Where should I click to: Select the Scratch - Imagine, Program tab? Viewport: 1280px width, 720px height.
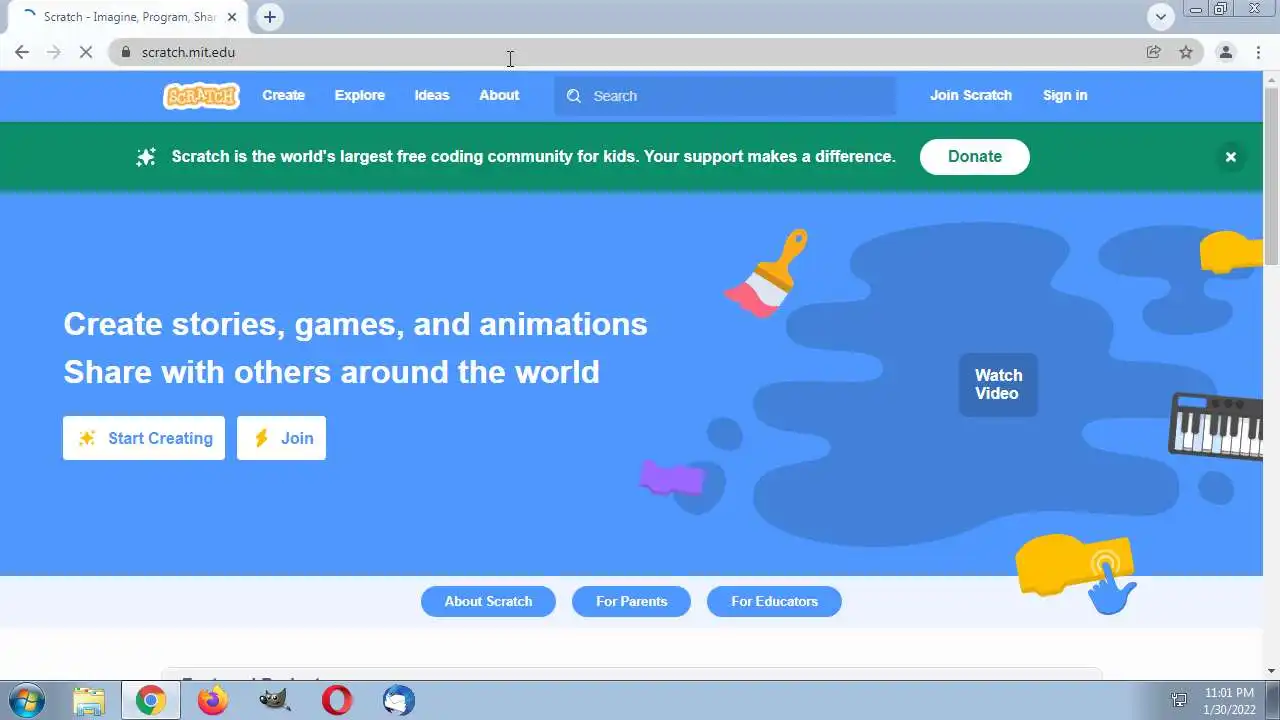(x=128, y=17)
